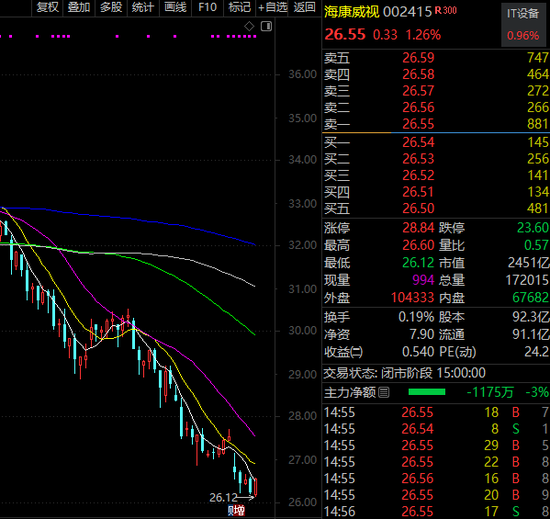Click the blue 财 event marker icon
The width and height of the screenshot is (550, 519).
pyautogui.click(x=231, y=511)
